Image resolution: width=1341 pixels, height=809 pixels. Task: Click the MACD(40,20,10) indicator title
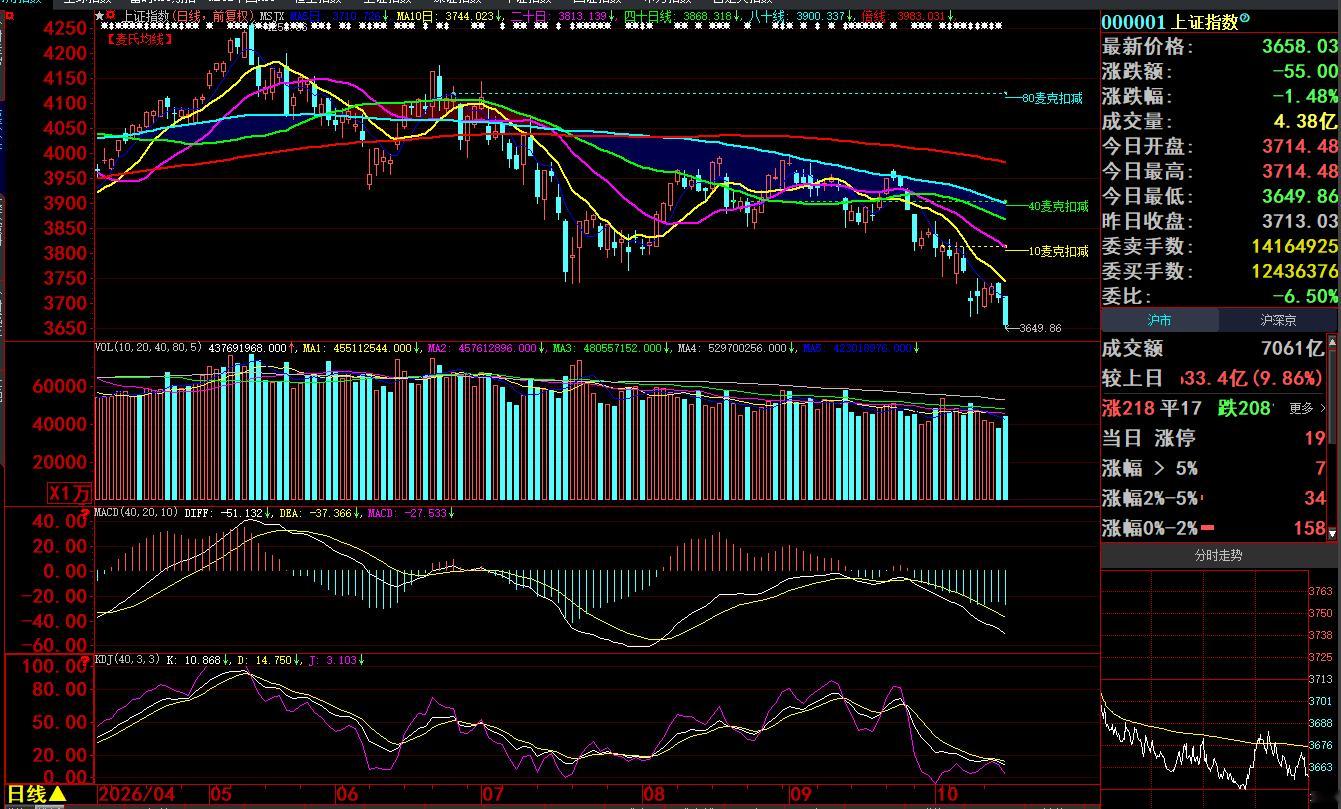(136, 513)
